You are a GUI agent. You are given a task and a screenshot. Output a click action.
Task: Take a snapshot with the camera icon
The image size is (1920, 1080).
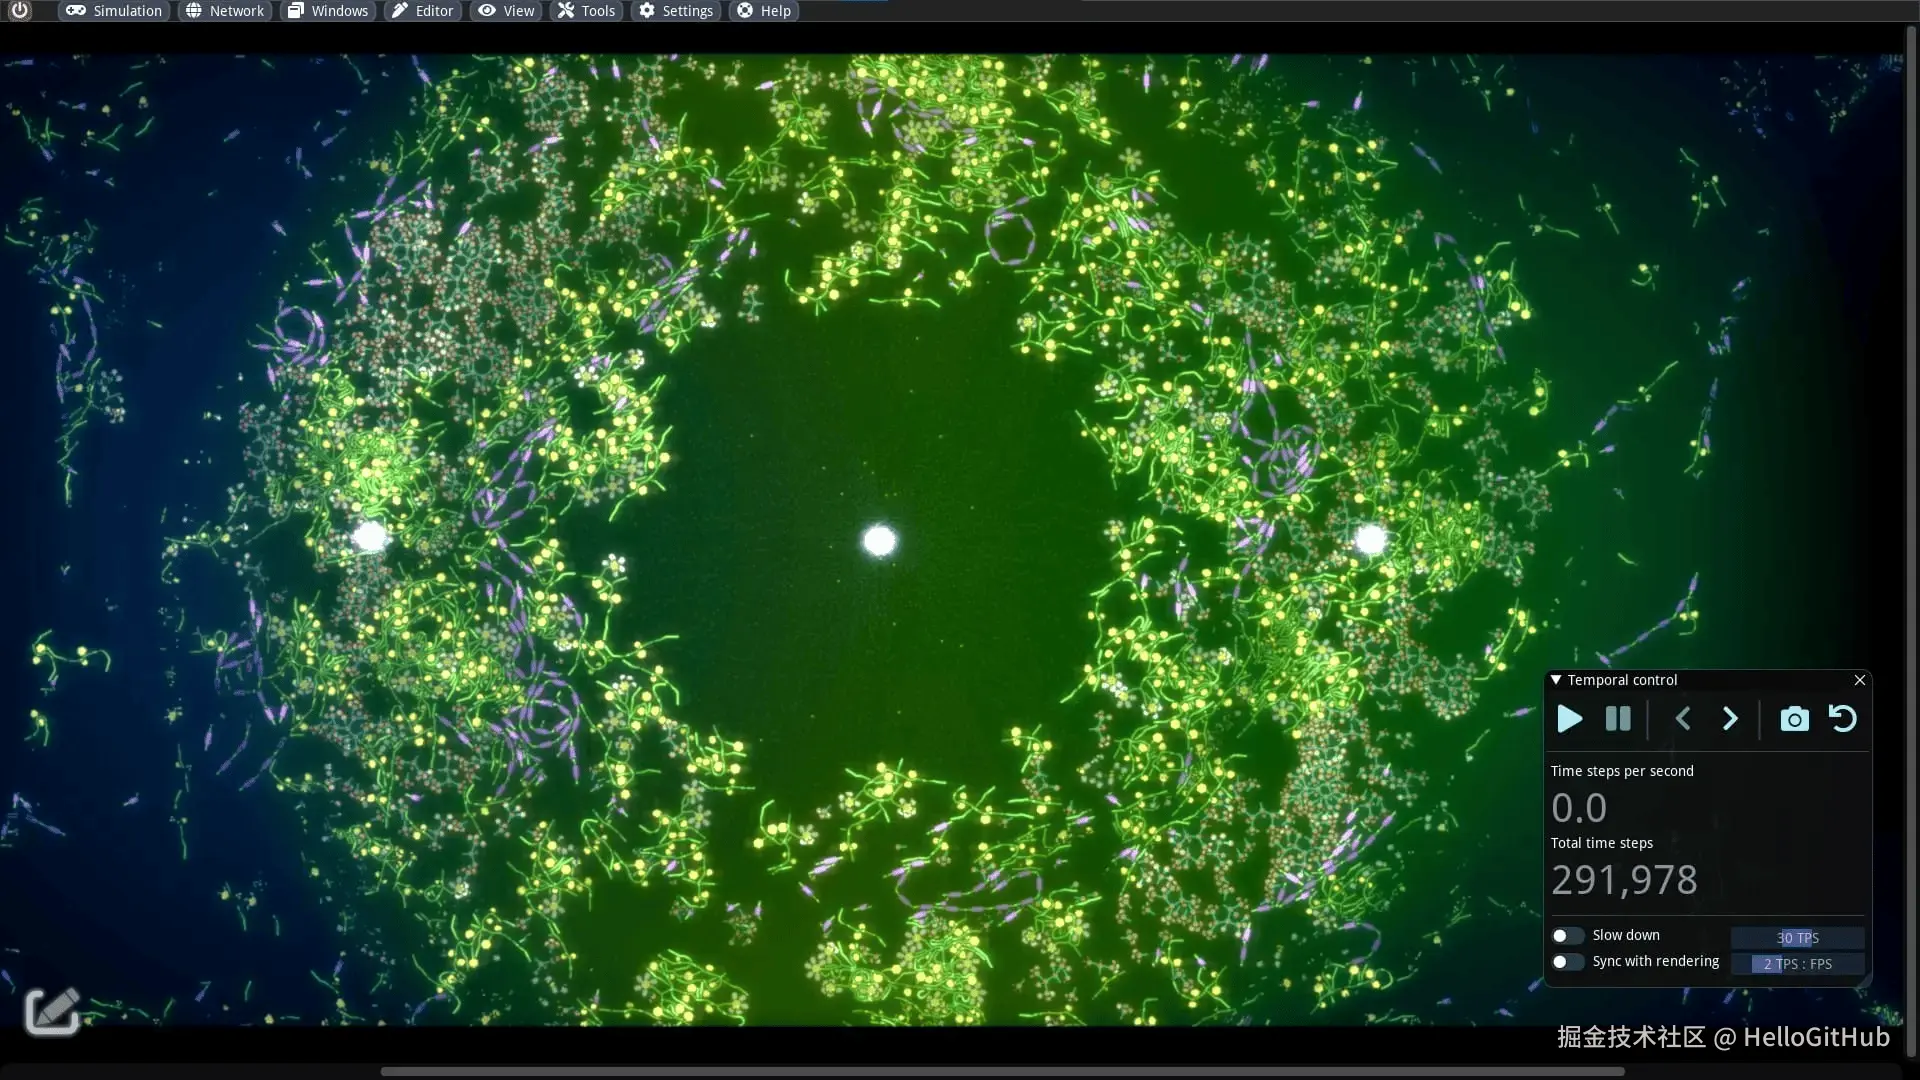(1795, 719)
